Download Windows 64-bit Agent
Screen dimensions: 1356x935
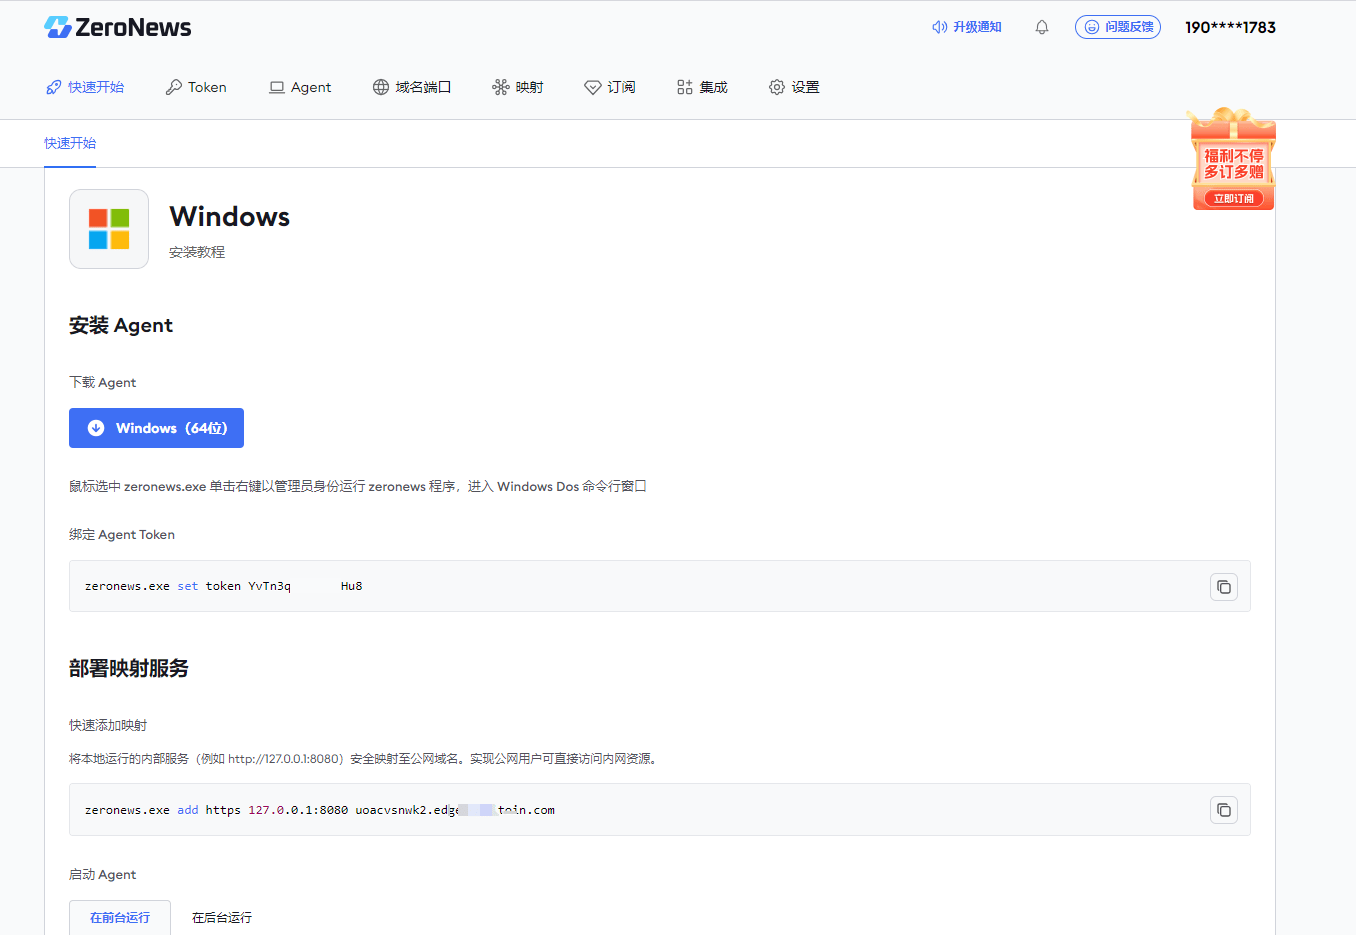(x=156, y=428)
